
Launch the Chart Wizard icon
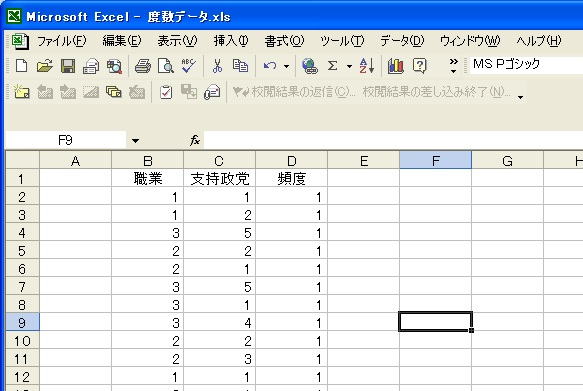396,66
